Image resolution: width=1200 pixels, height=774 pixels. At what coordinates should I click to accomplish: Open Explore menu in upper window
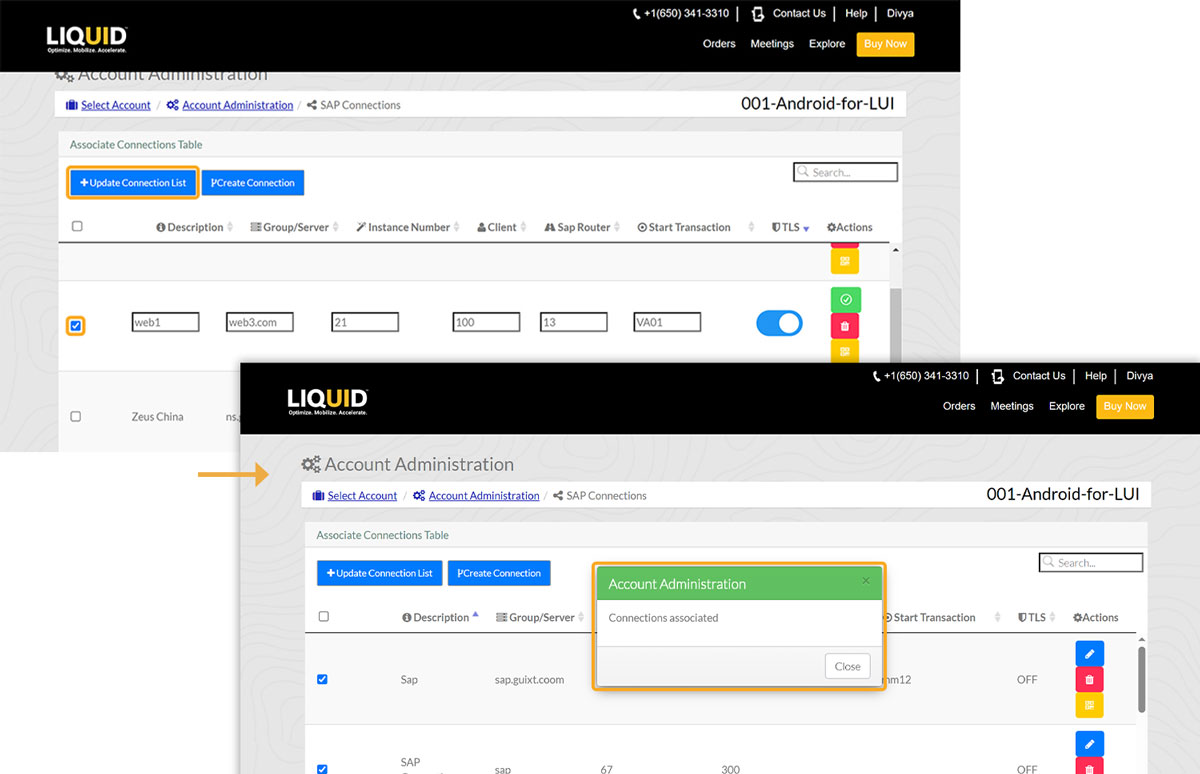pyautogui.click(x=827, y=44)
